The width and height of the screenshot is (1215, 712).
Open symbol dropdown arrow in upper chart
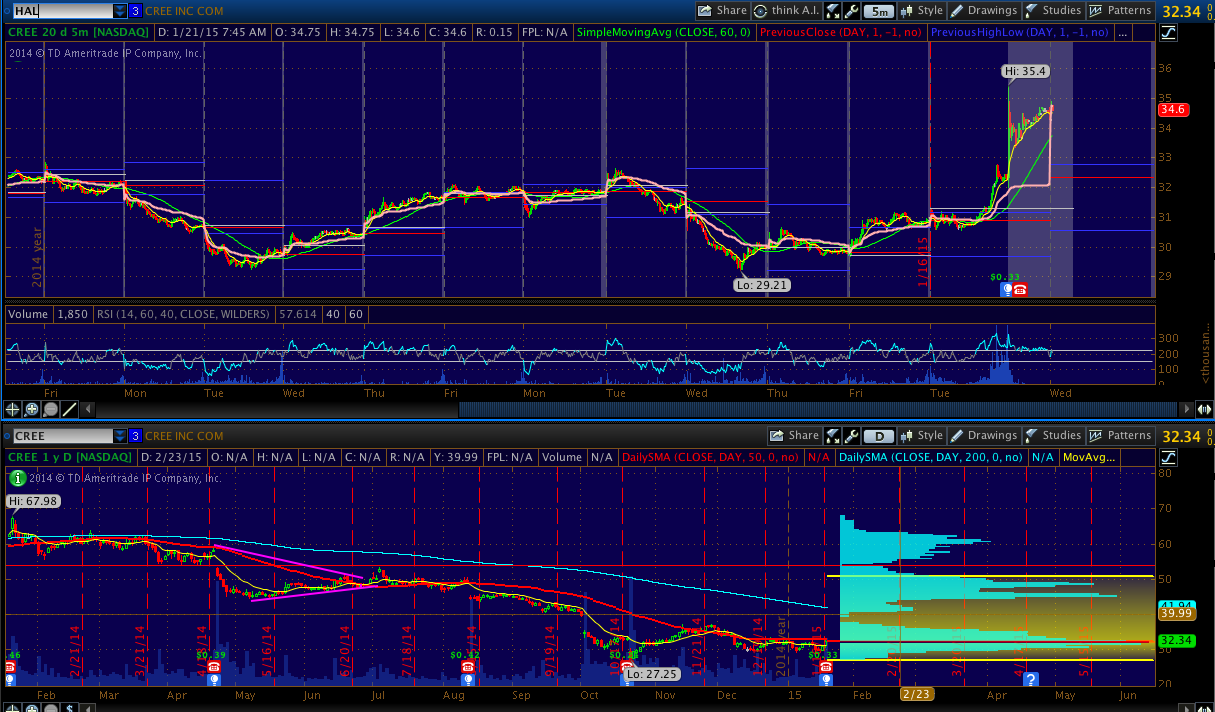click(121, 11)
